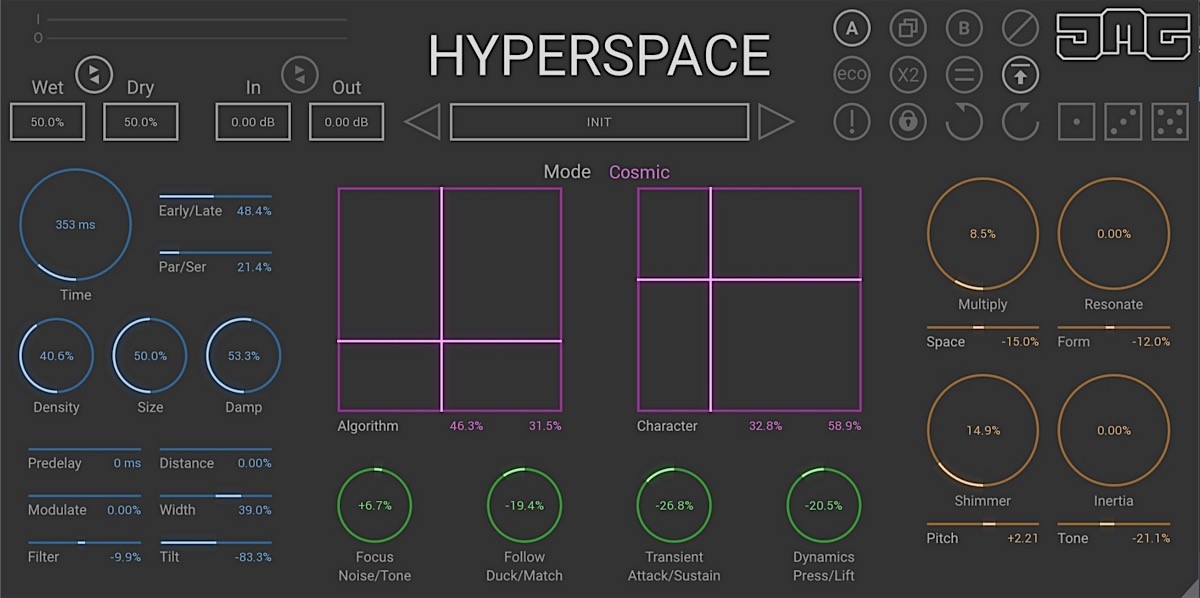
Task: Click inside the Algorithm XY pad
Action: tap(450, 299)
